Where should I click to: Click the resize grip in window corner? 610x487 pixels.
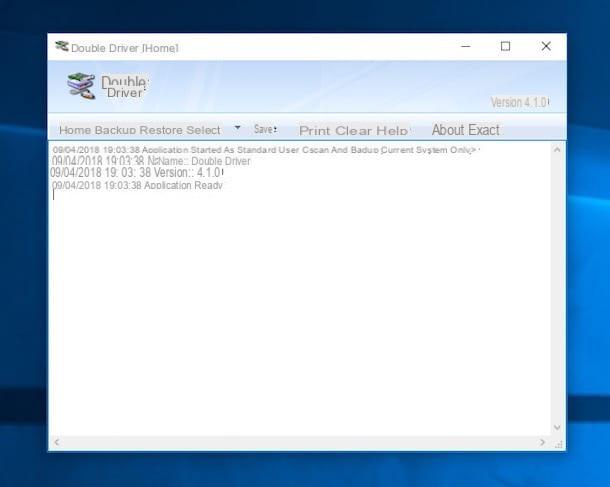click(559, 444)
